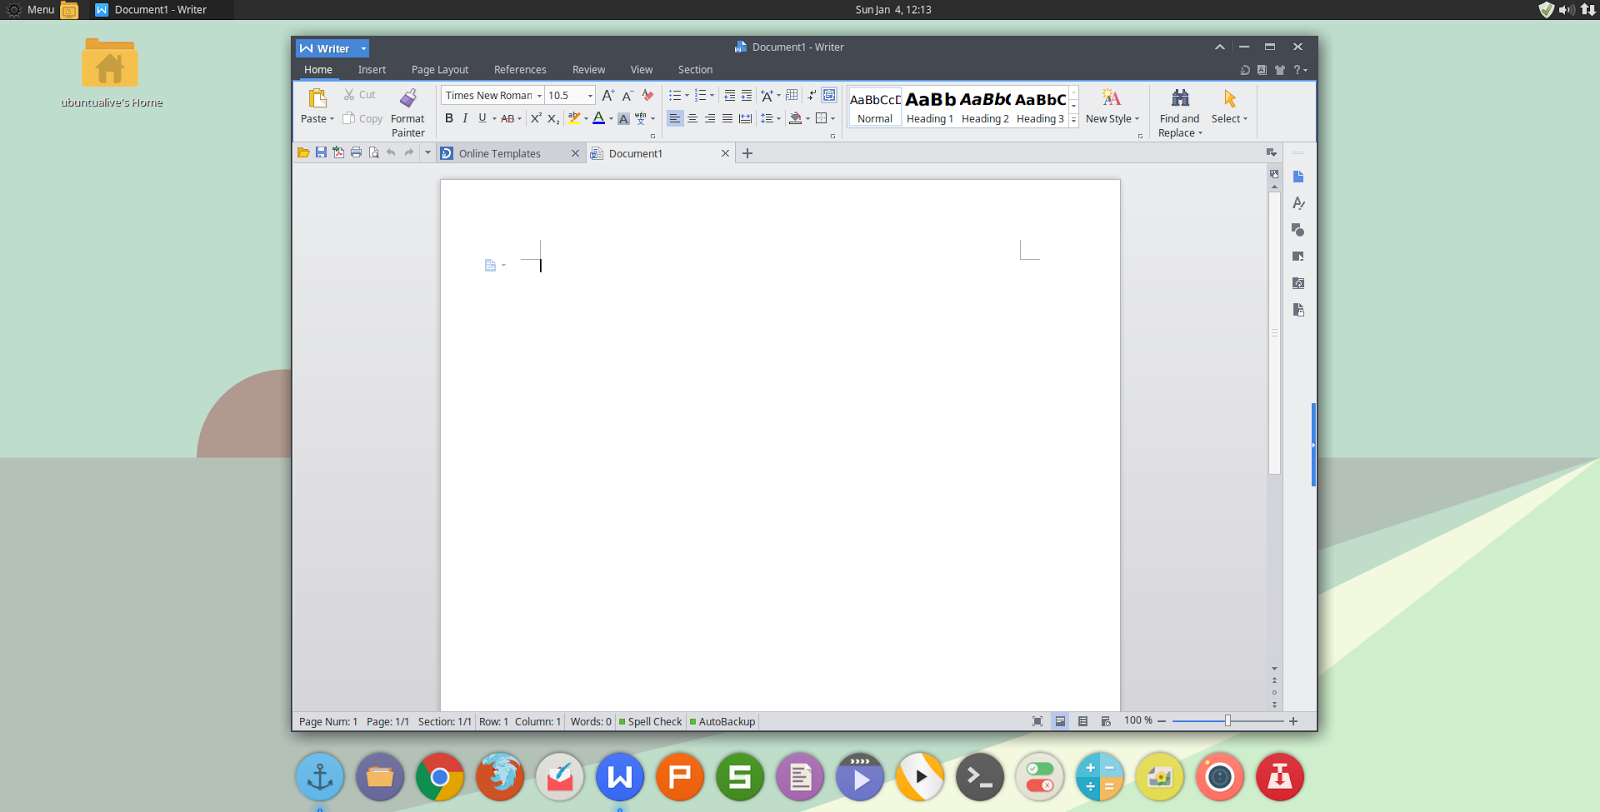Apply the Heading 3 style
Screen dimensions: 1600x812
(1040, 107)
